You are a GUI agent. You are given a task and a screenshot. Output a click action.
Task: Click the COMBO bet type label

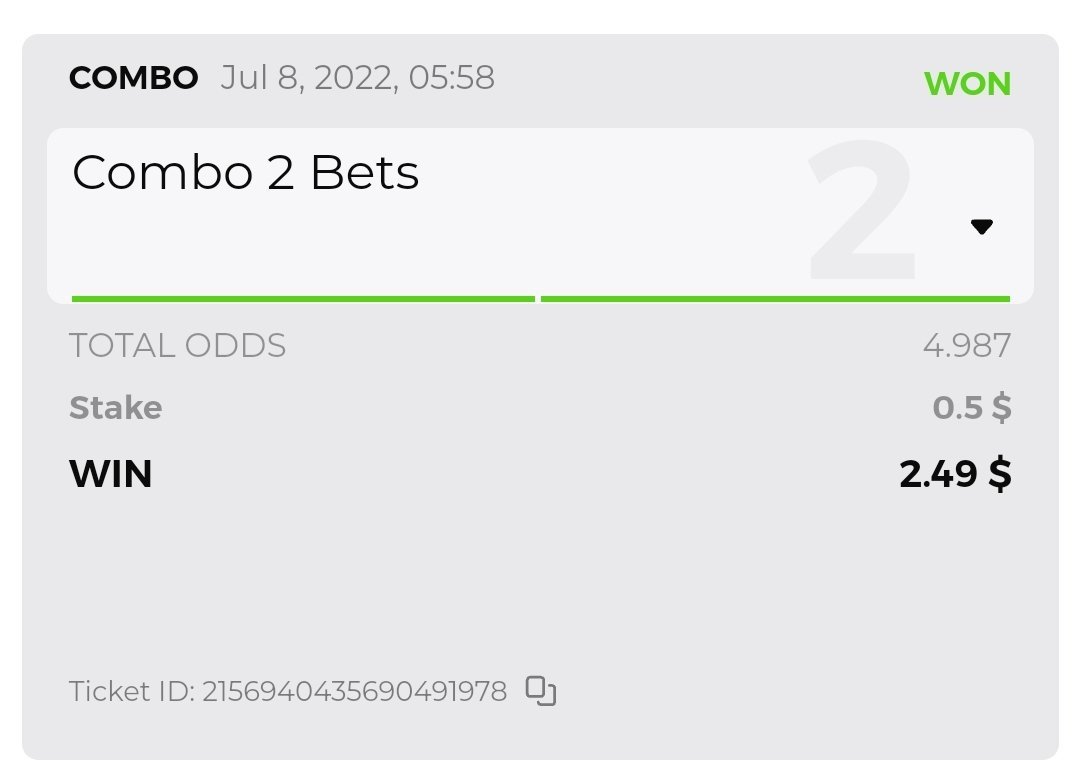133,78
